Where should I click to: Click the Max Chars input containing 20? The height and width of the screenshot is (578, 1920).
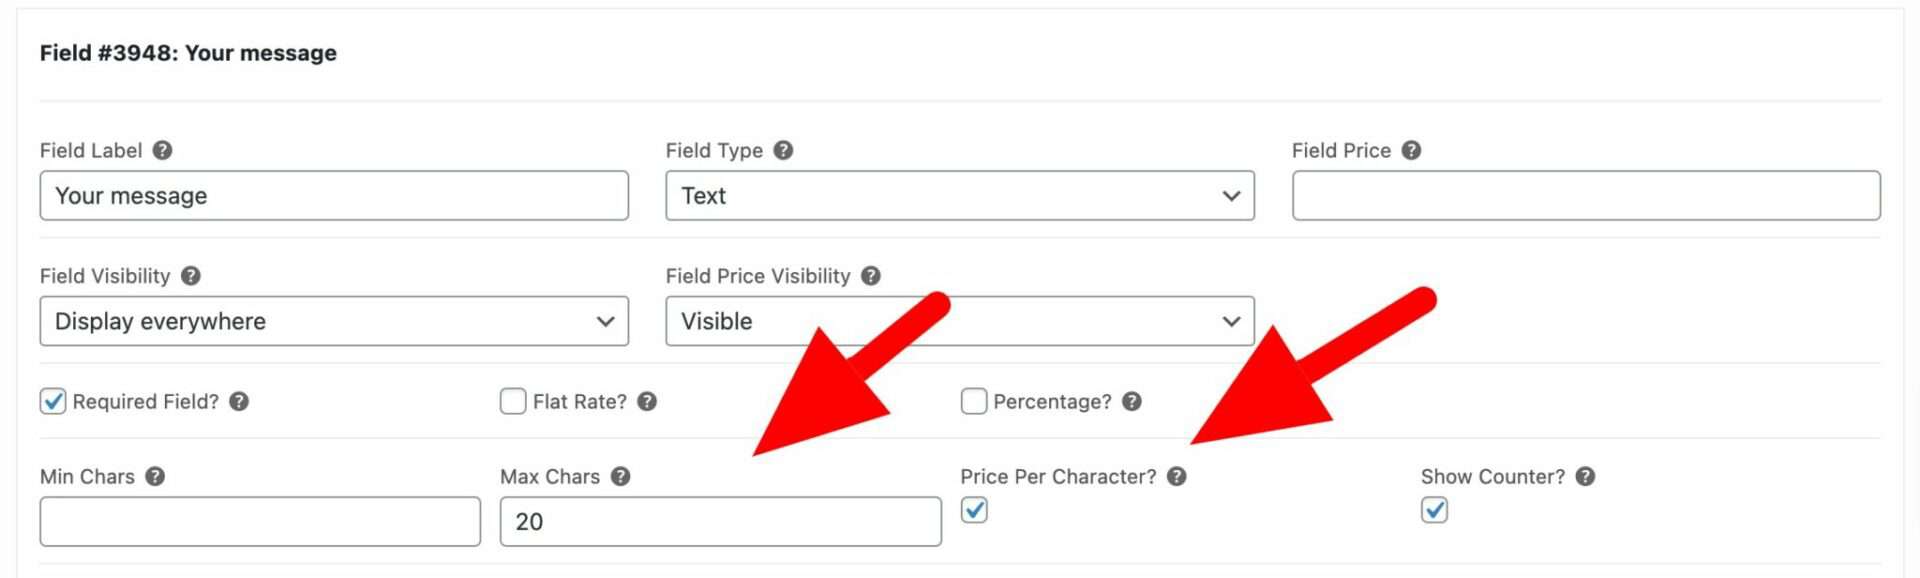coord(720,522)
